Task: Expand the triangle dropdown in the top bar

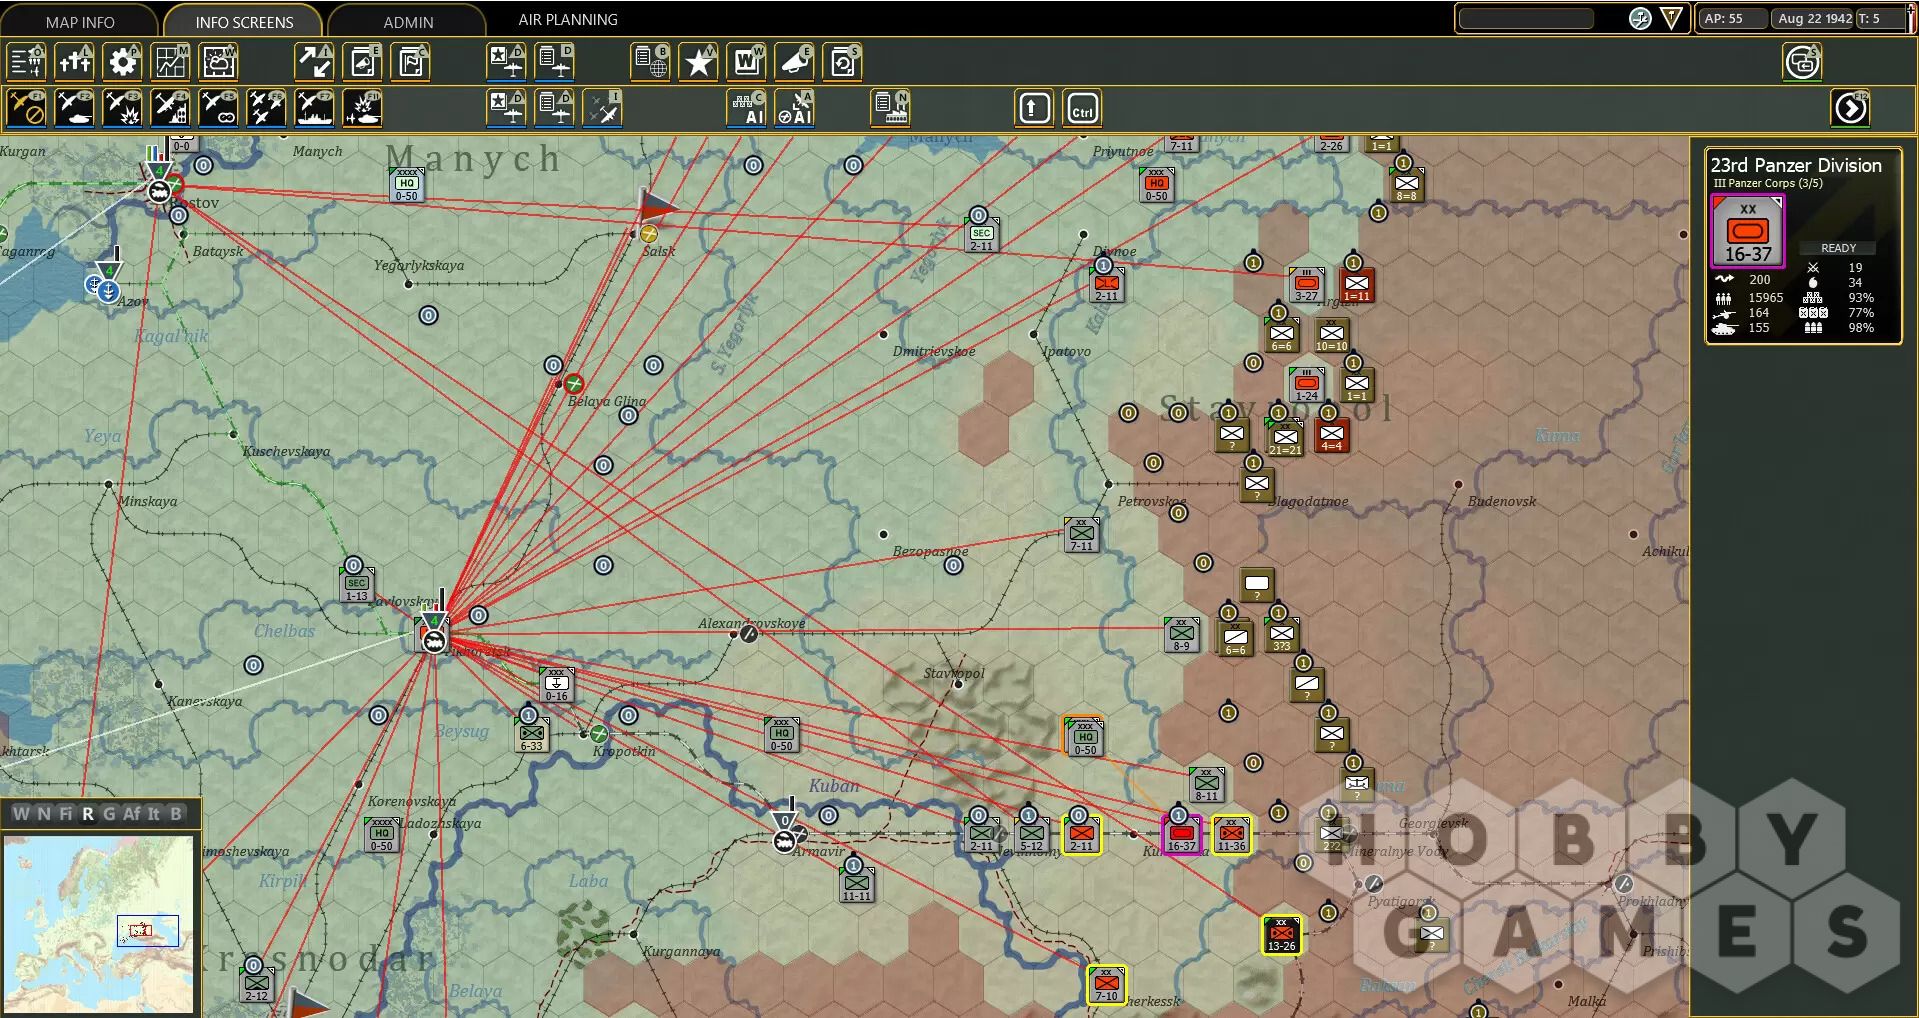Action: (x=1671, y=18)
